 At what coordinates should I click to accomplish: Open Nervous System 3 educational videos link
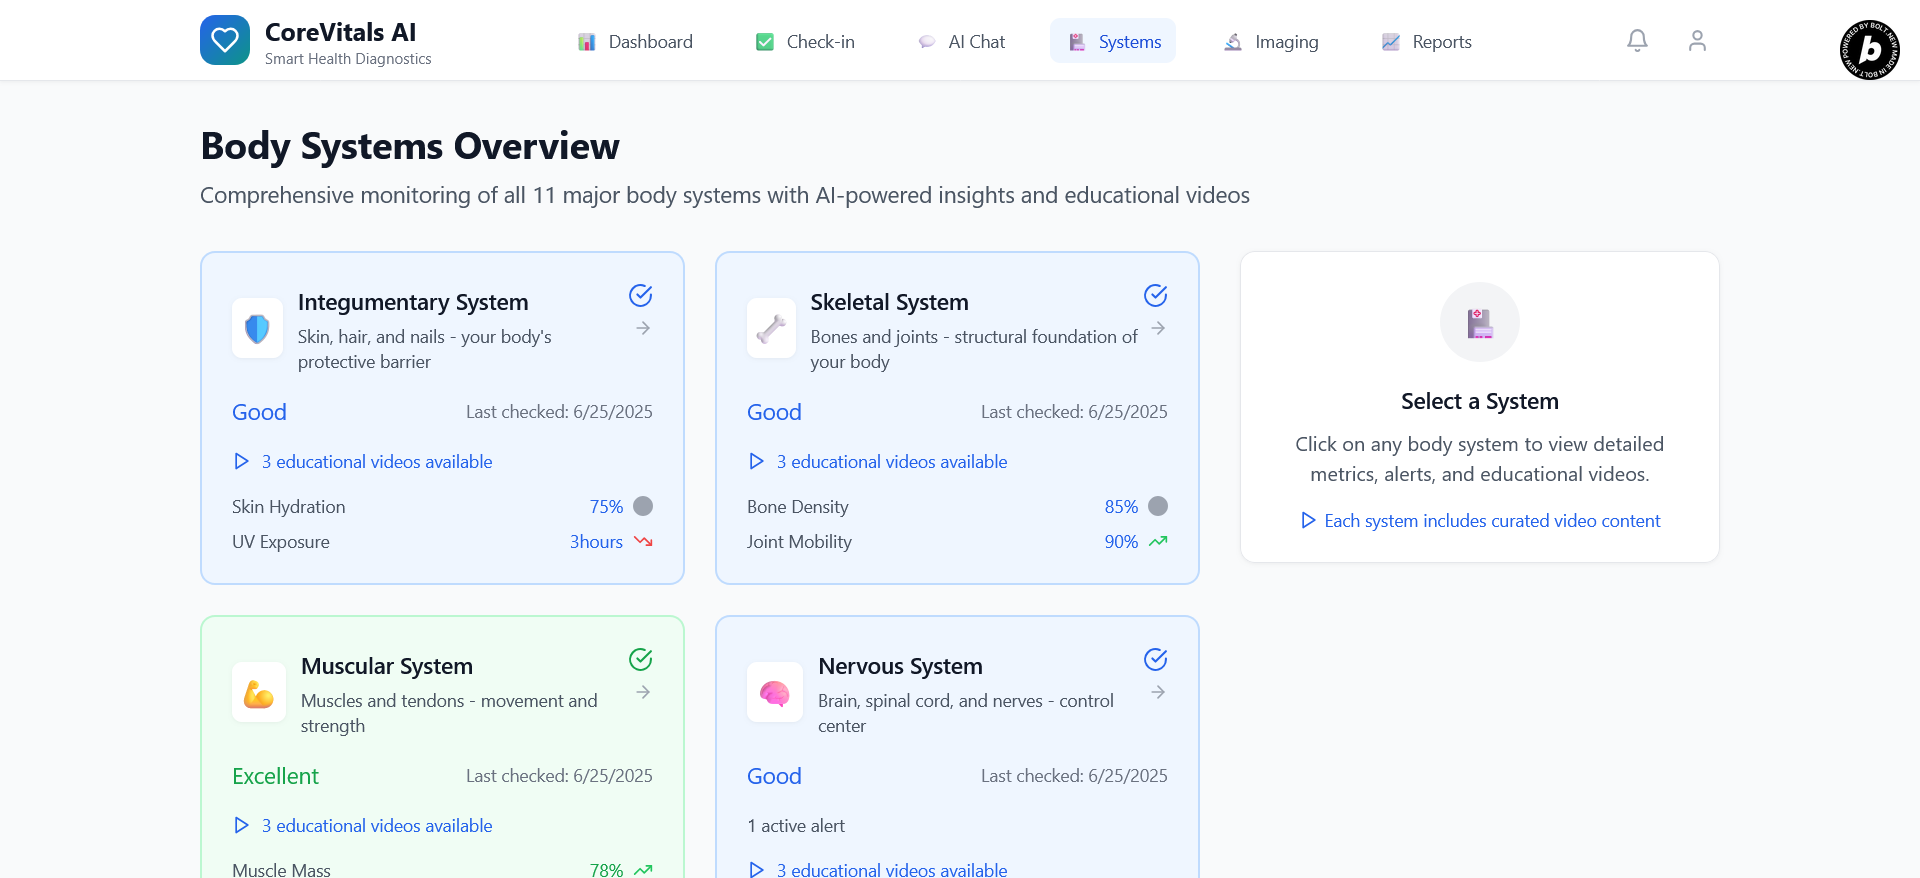(x=892, y=869)
